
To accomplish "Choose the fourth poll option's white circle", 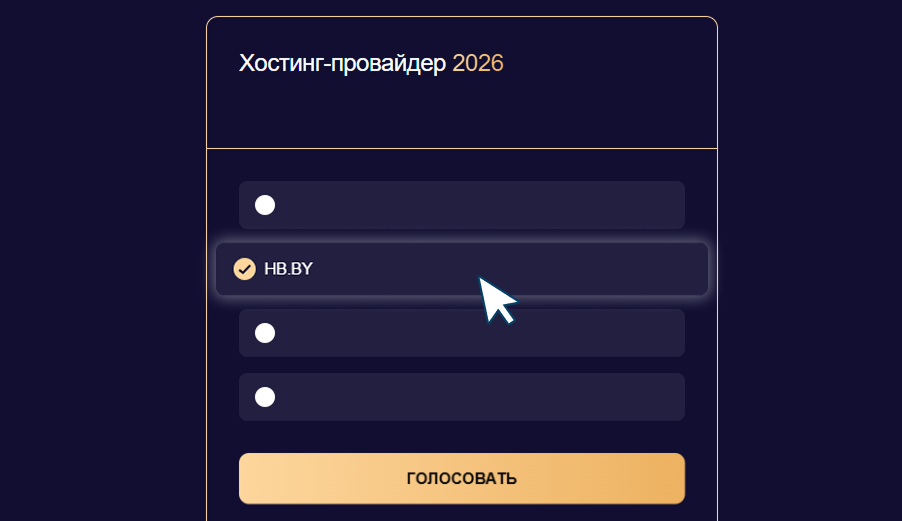I will point(265,397).
